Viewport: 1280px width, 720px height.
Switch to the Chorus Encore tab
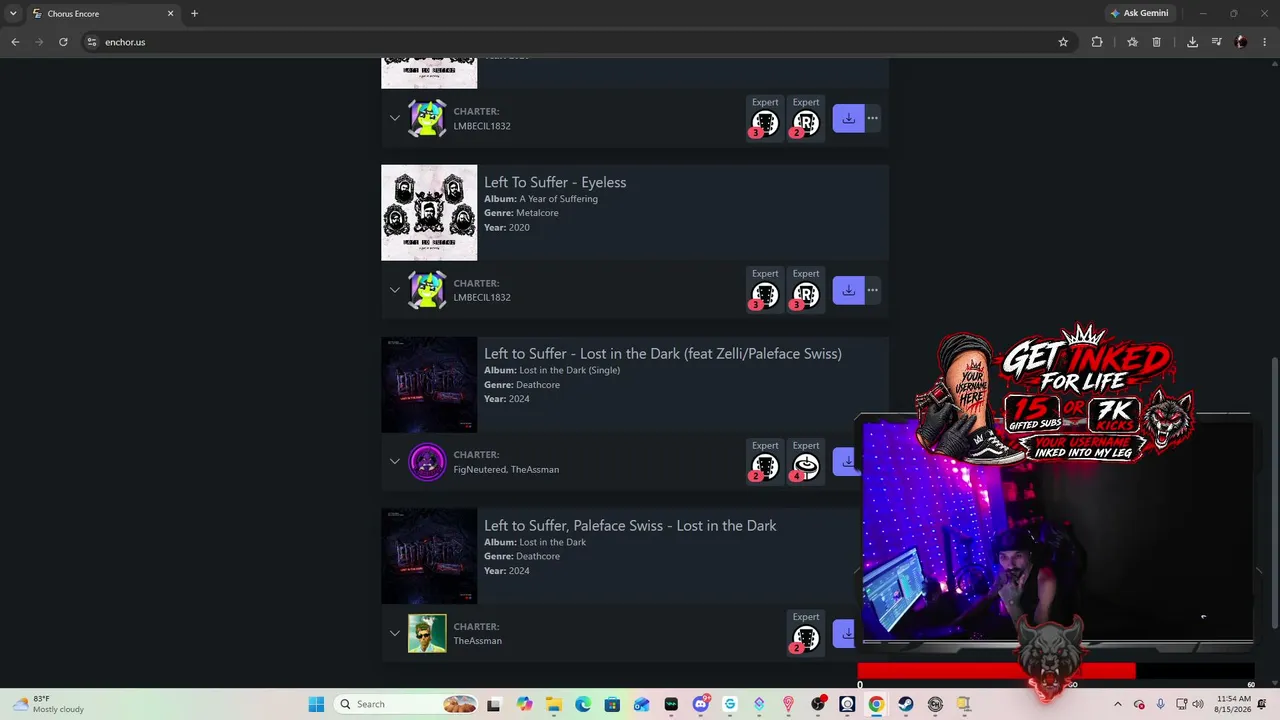tap(103, 14)
